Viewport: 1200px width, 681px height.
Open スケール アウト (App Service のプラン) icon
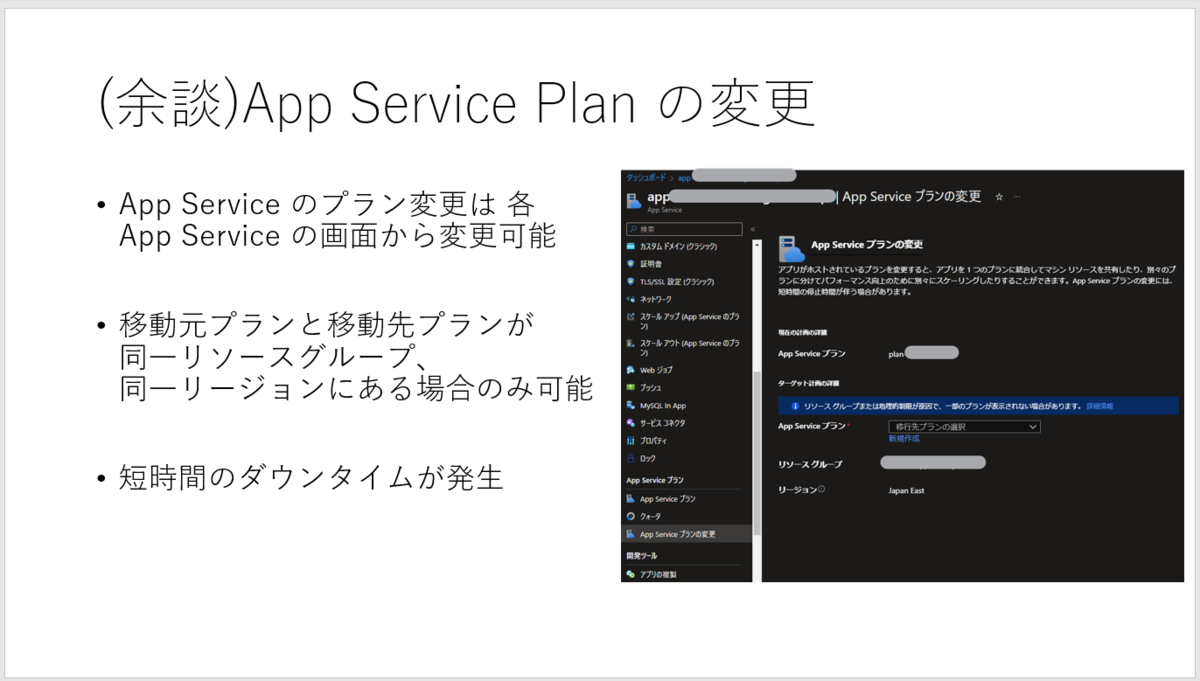[x=630, y=343]
